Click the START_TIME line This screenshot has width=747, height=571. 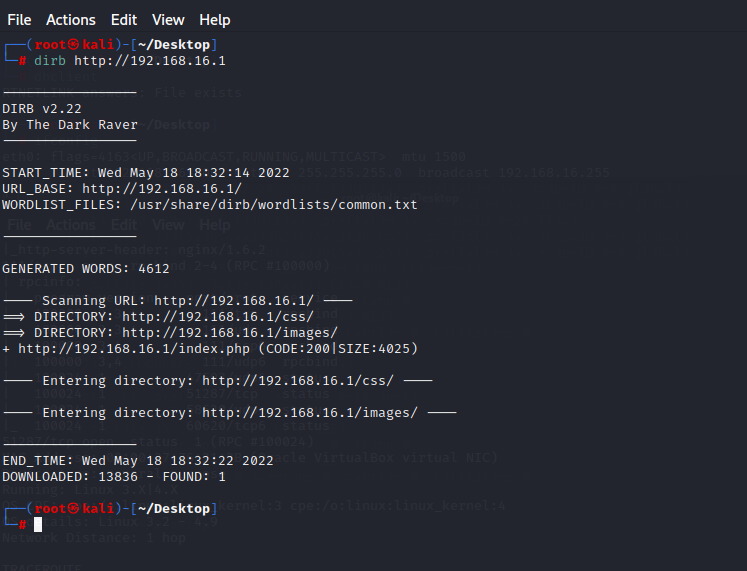pyautogui.click(x=146, y=173)
